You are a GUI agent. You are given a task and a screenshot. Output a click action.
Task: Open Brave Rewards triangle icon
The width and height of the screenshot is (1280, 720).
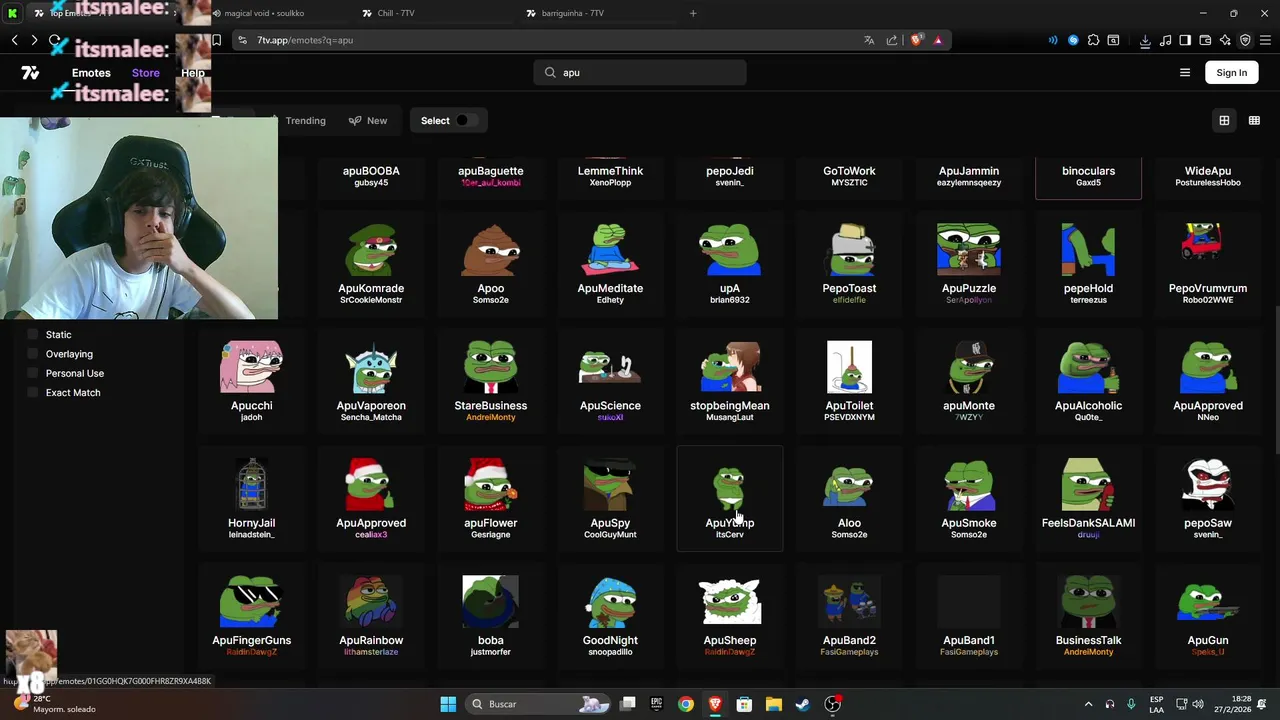(938, 40)
